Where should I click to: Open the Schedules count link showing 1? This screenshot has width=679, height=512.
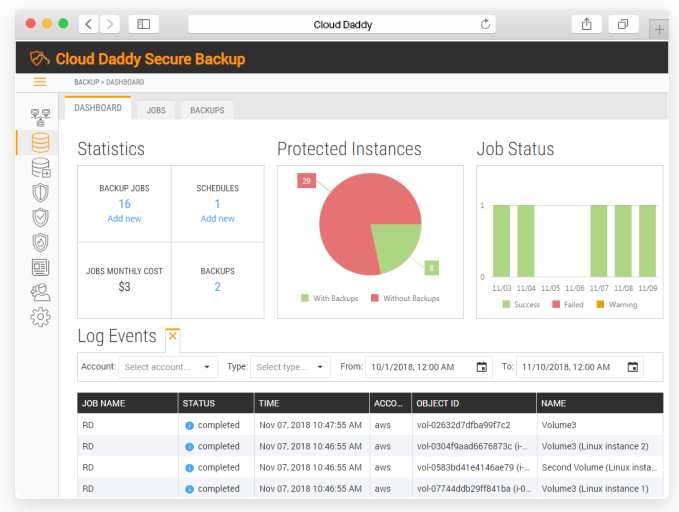click(217, 204)
